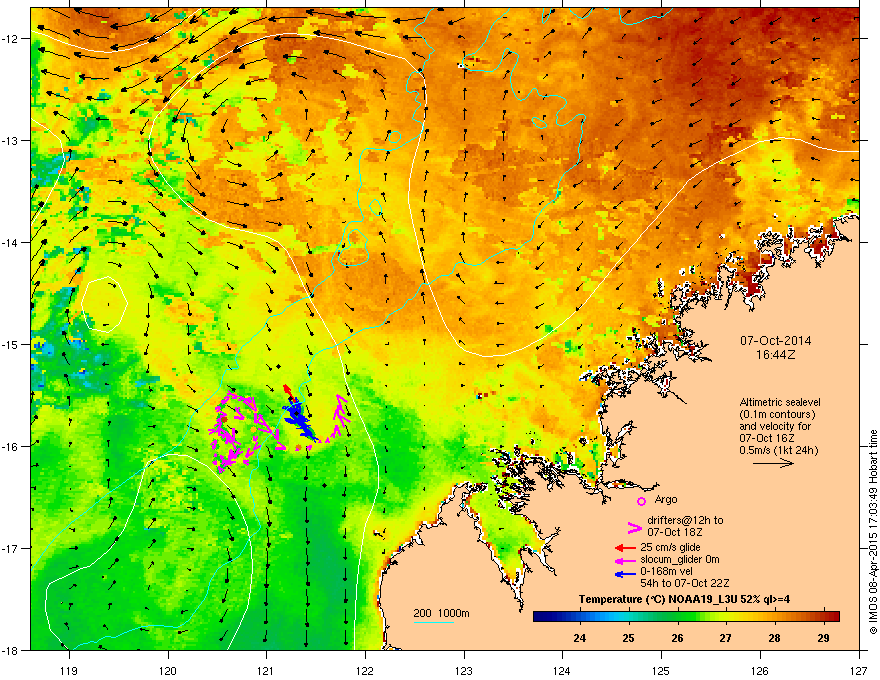Click the magenta drifter arrowhead in legend
The image size is (880, 680).
tap(634, 527)
